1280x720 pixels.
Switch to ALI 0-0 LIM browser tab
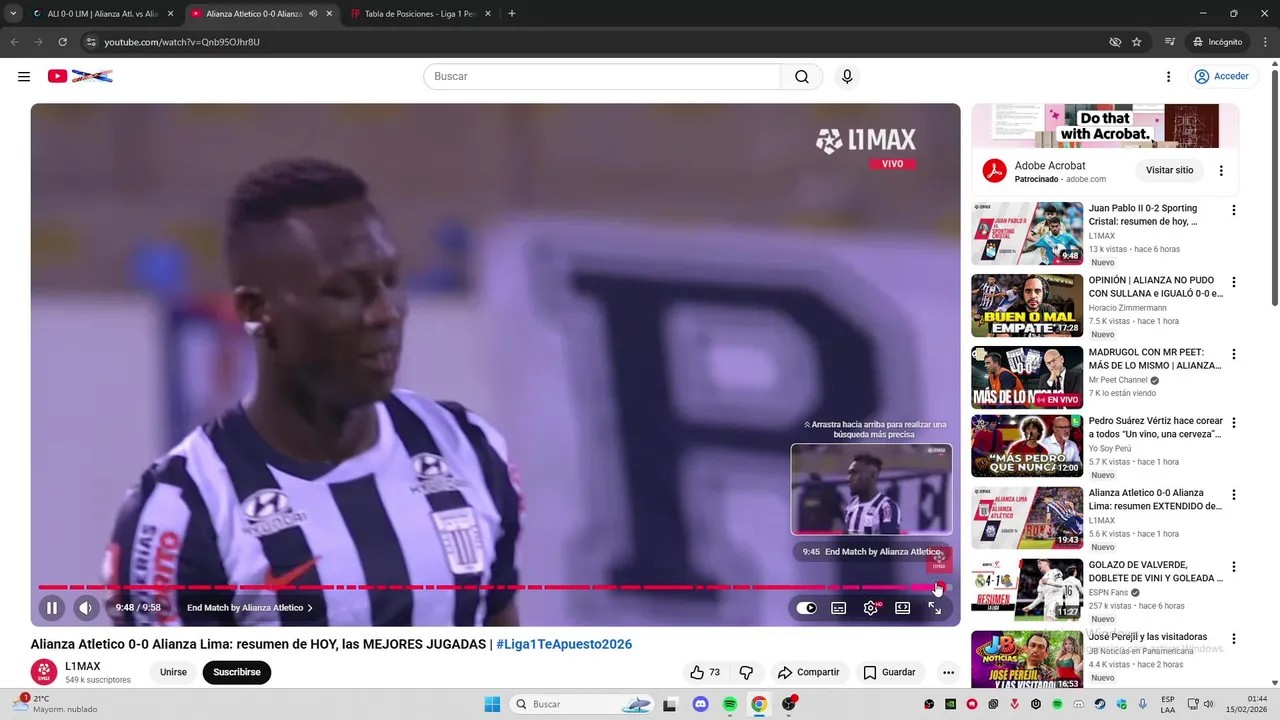coord(102,14)
